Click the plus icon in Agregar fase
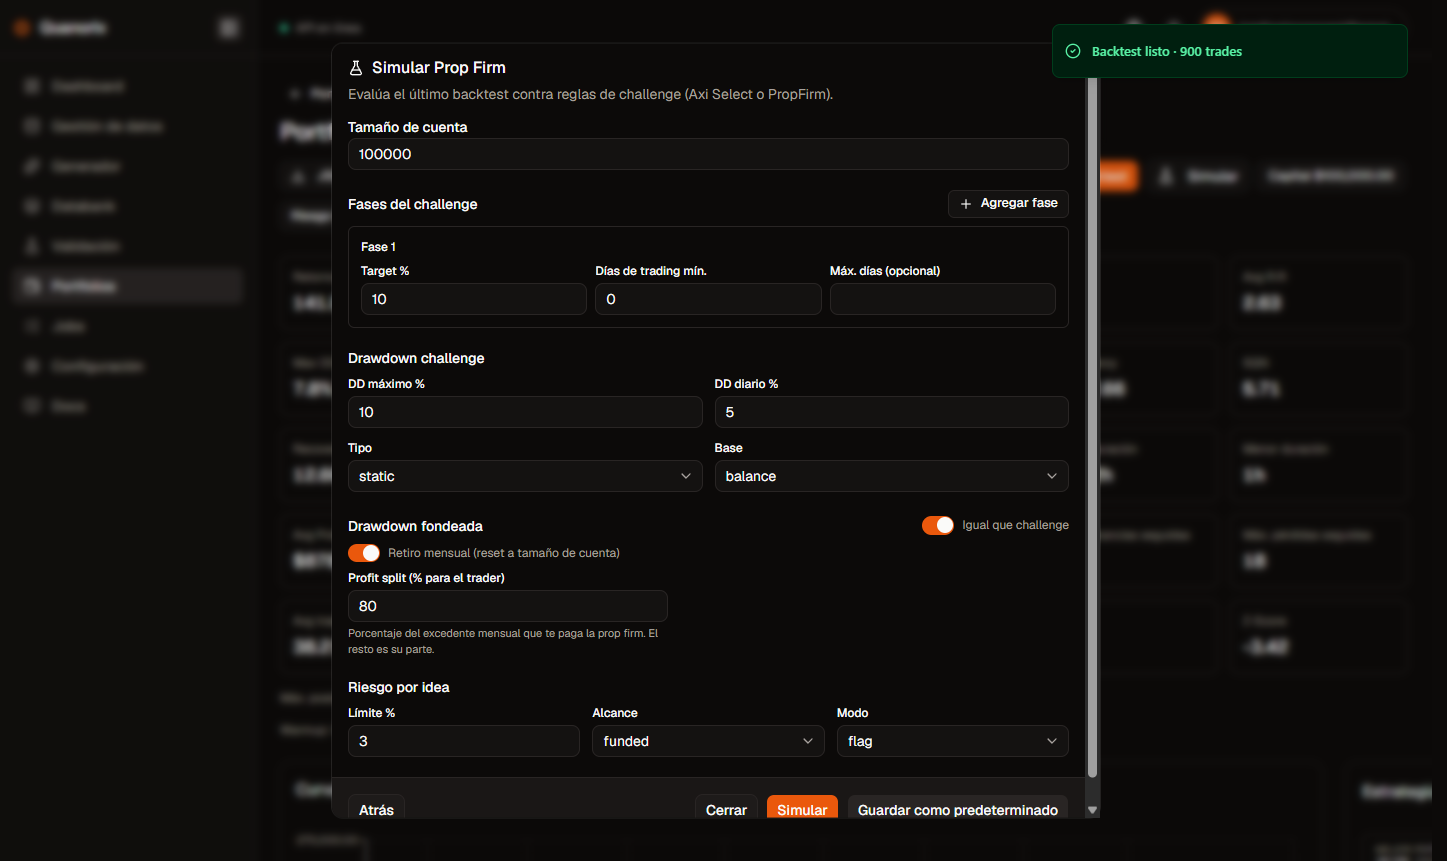Screen dimensions: 1447x861 (x=965, y=204)
